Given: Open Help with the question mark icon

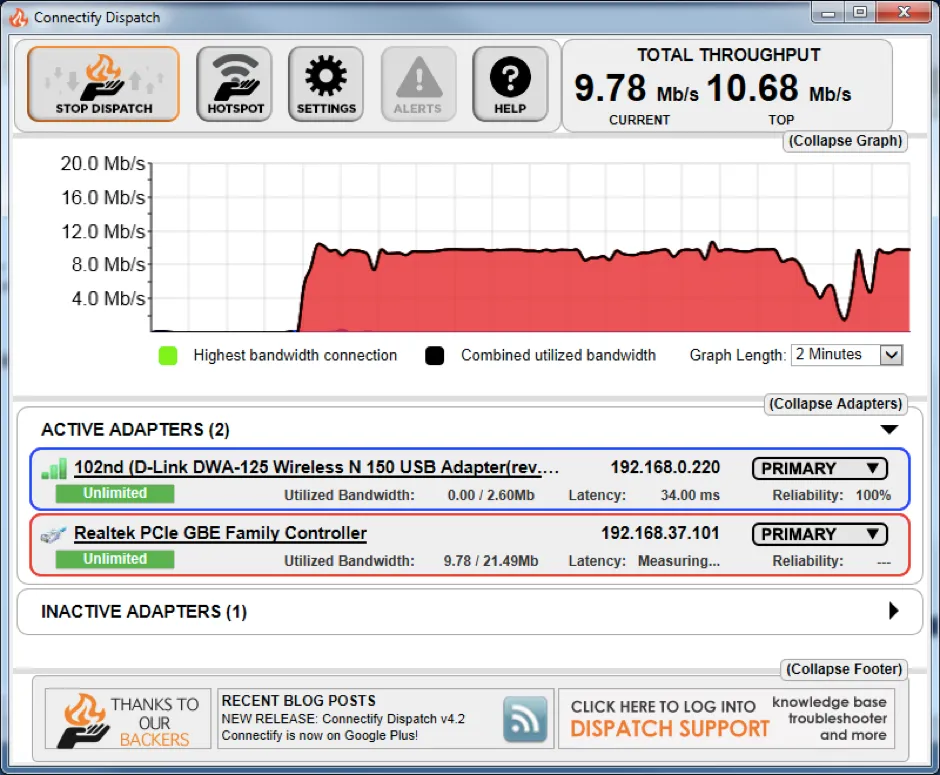Looking at the screenshot, I should [x=510, y=84].
